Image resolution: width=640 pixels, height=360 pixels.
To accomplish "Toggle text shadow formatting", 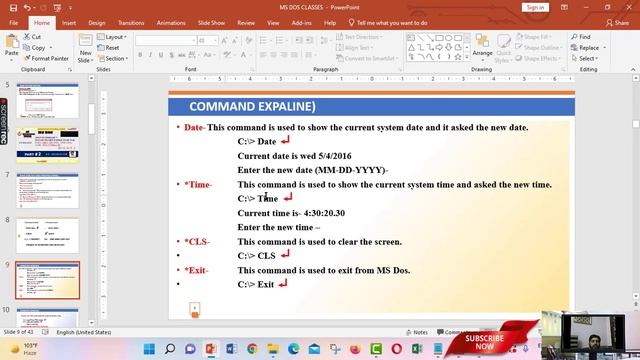I will click(x=171, y=55).
